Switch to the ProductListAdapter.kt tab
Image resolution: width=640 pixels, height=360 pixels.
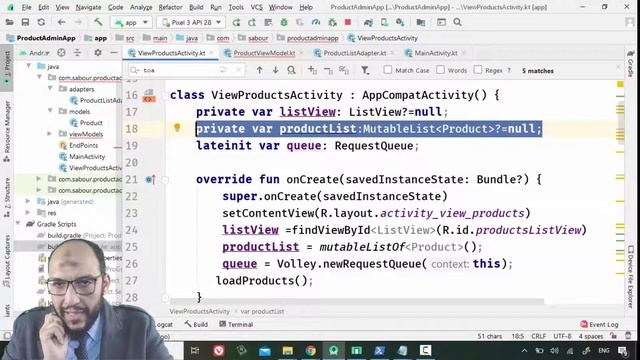354,53
